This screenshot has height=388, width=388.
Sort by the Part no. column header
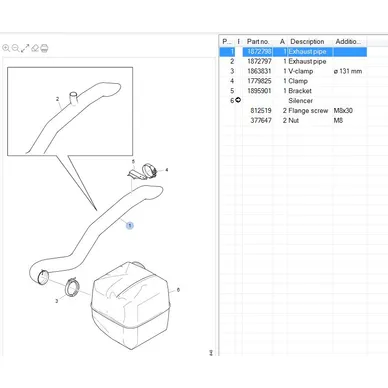click(258, 42)
